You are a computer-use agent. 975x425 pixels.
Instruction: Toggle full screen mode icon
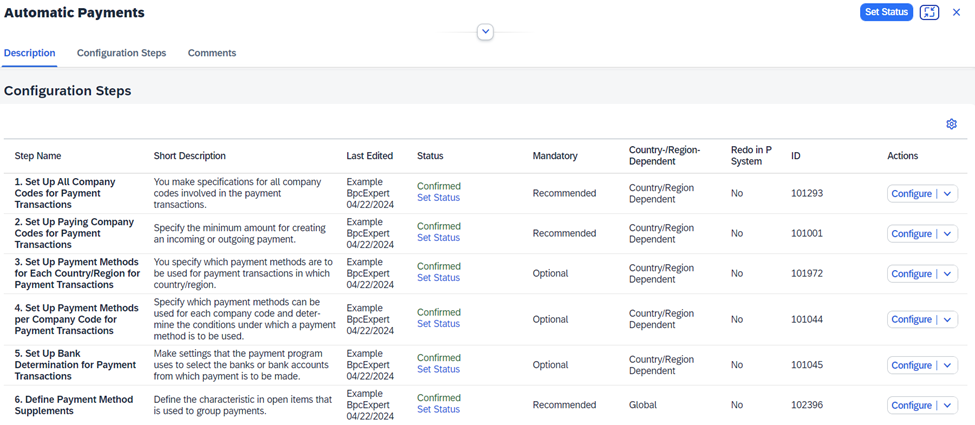(929, 12)
